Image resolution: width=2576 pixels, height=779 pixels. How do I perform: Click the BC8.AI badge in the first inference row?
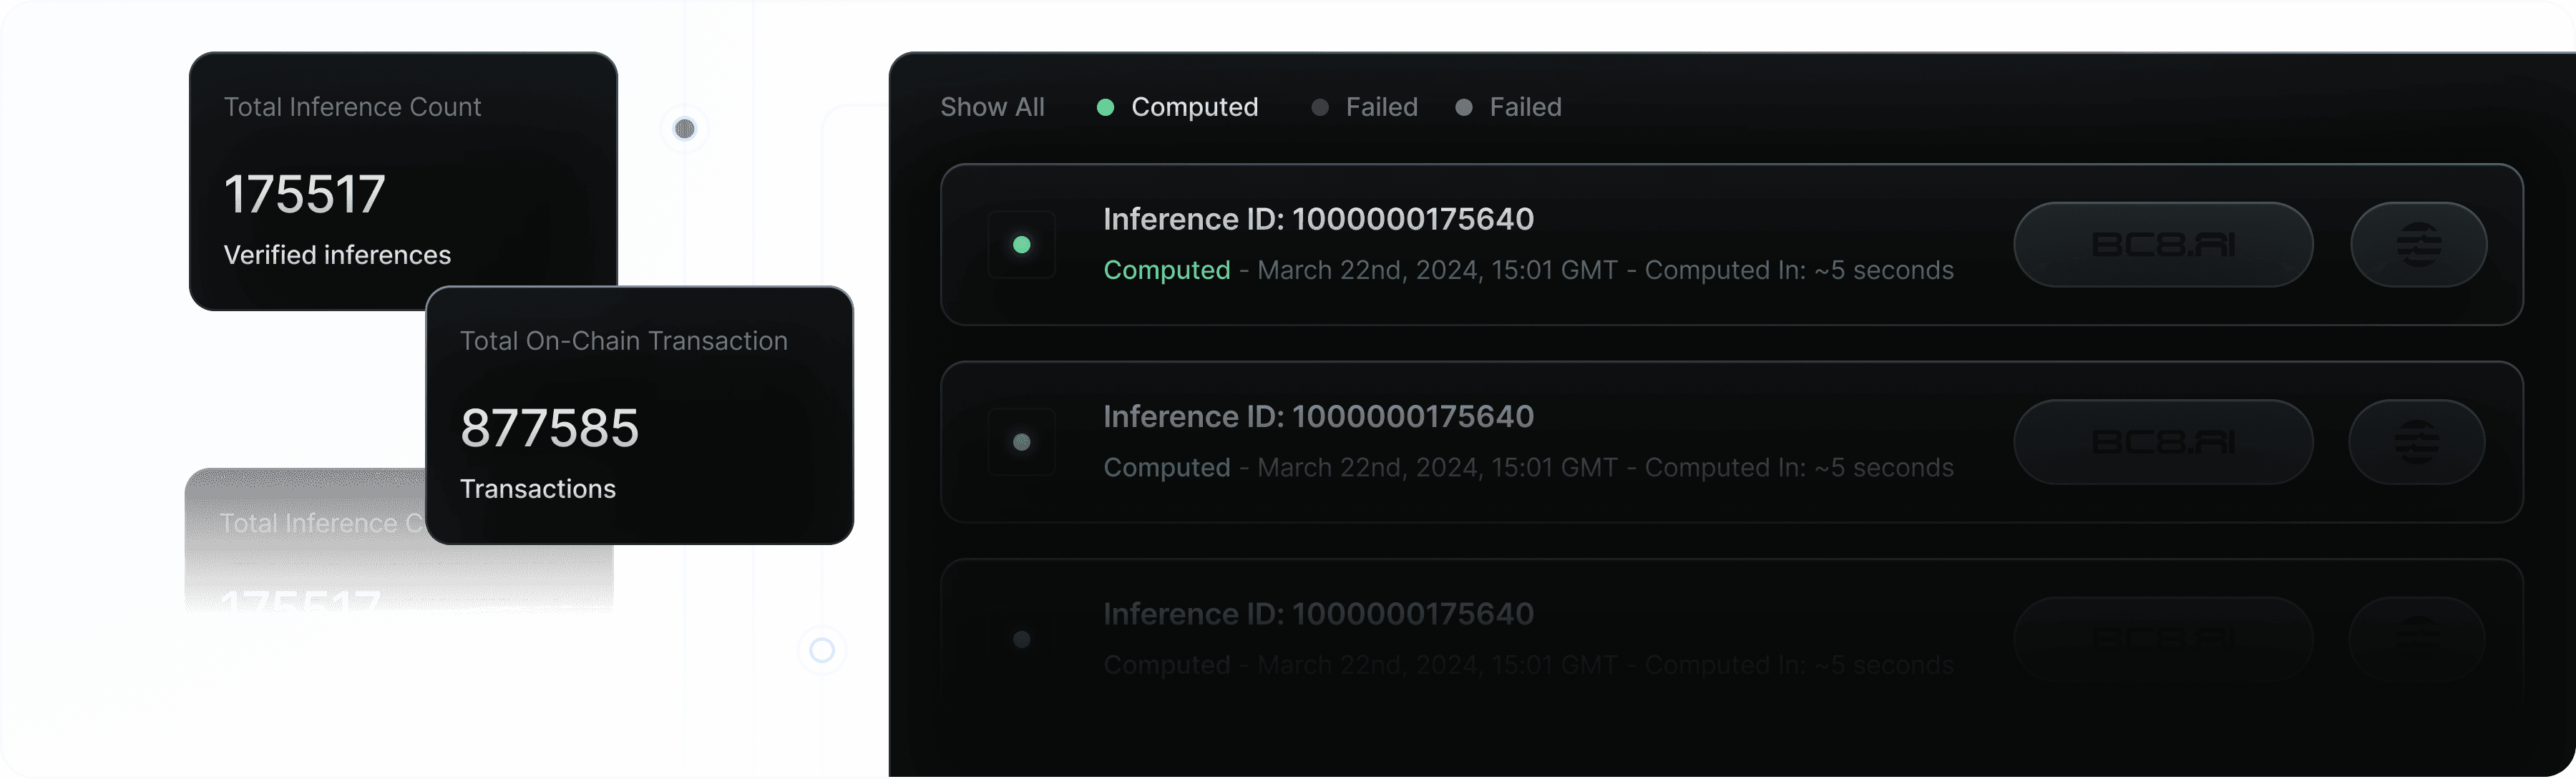pyautogui.click(x=2163, y=245)
